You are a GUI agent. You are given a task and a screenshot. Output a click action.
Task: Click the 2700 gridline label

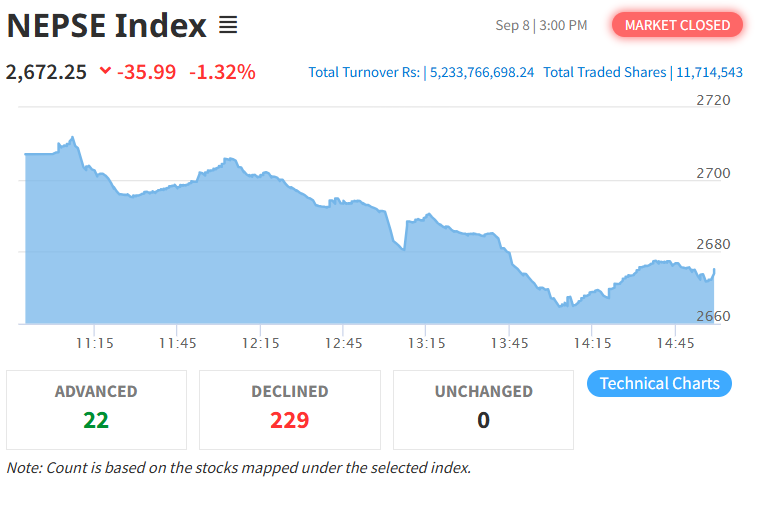click(x=713, y=173)
